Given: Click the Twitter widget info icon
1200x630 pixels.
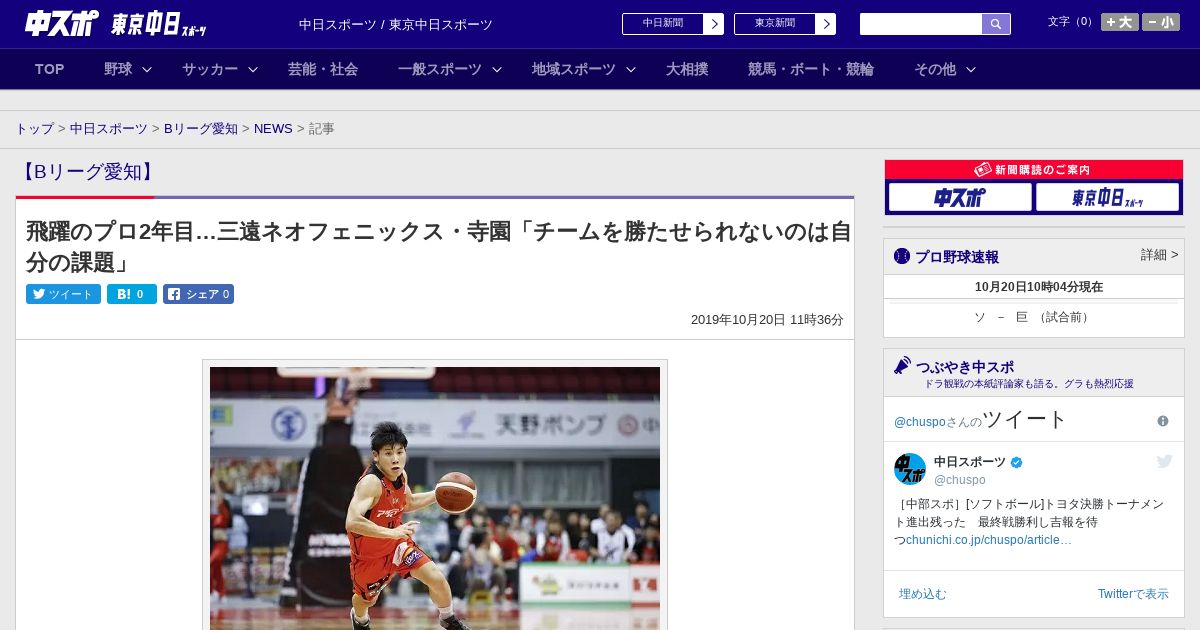Looking at the screenshot, I should coord(1163,421).
